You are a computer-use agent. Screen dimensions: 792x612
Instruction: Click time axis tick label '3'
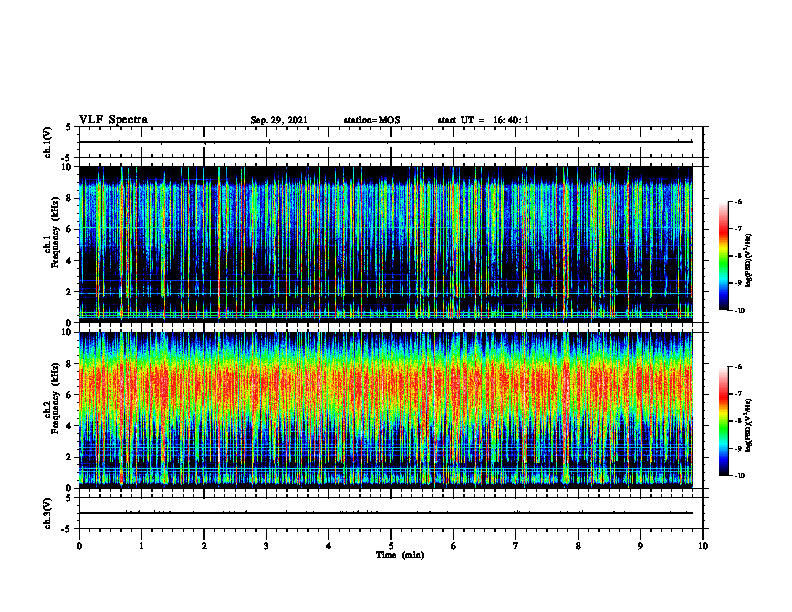point(266,546)
